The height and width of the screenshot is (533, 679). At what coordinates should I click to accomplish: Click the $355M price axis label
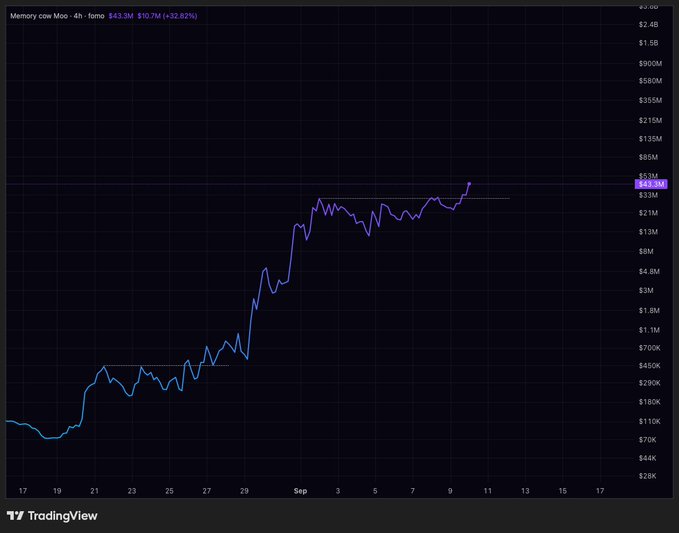(650, 100)
